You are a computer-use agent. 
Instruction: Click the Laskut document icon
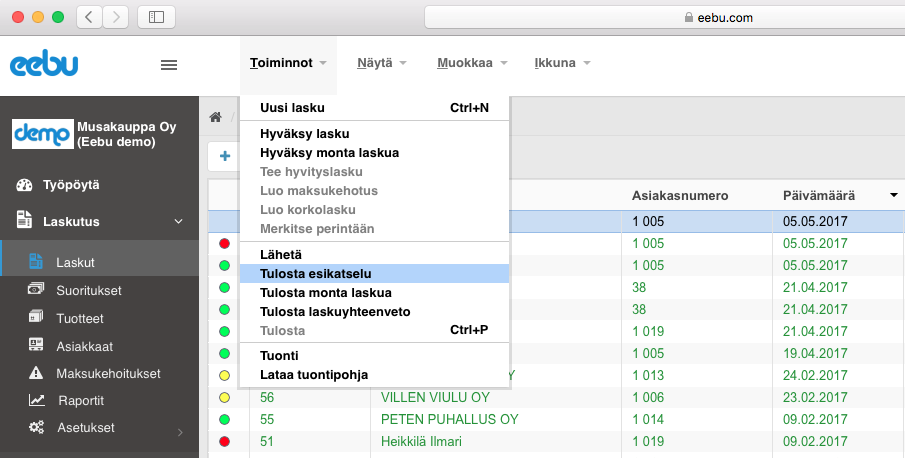pos(36,261)
